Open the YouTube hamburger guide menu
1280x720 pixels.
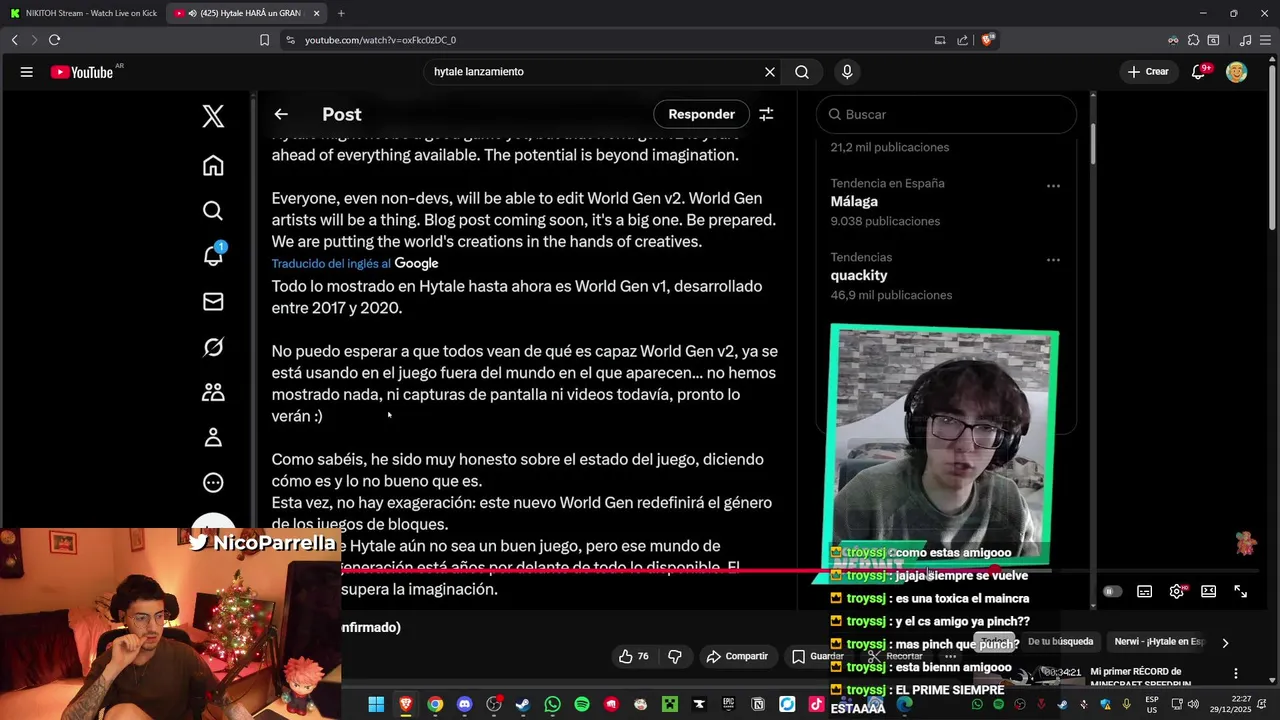point(27,72)
